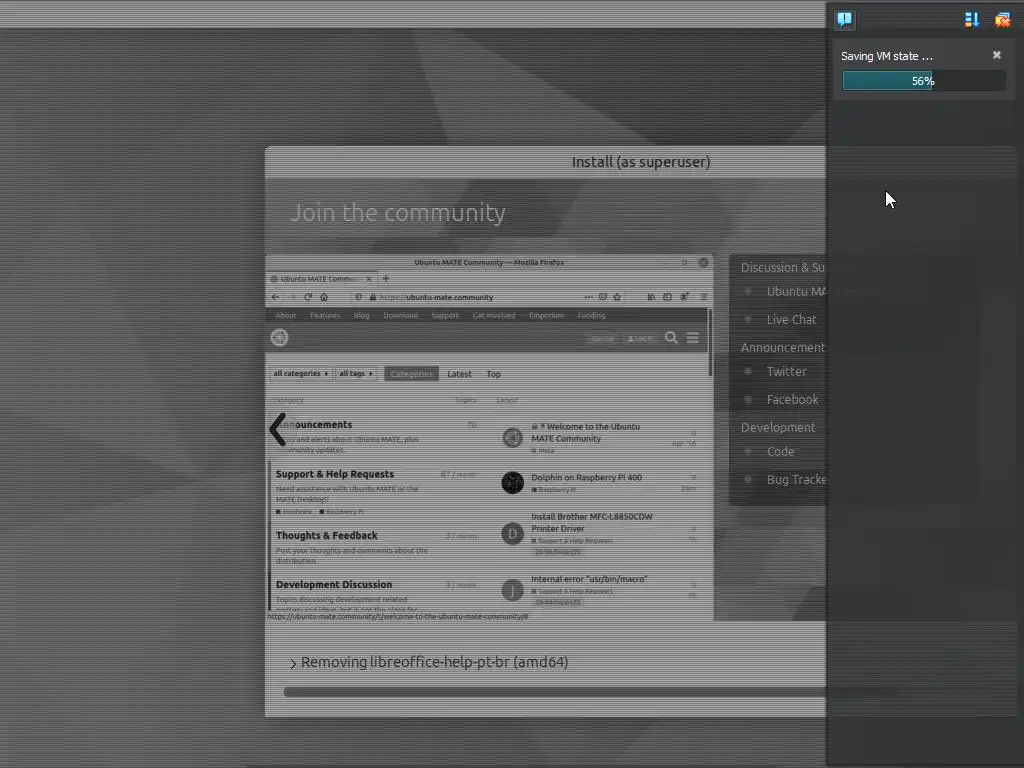
Task: Click the Firefox community screenshot in slideshow
Action: [489, 438]
